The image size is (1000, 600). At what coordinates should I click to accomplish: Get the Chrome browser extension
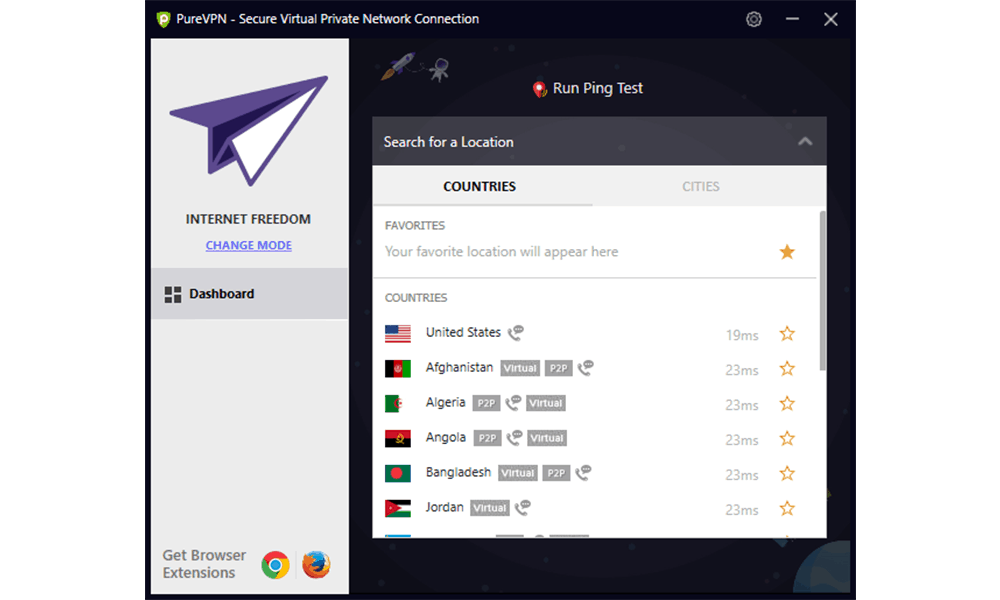click(276, 565)
